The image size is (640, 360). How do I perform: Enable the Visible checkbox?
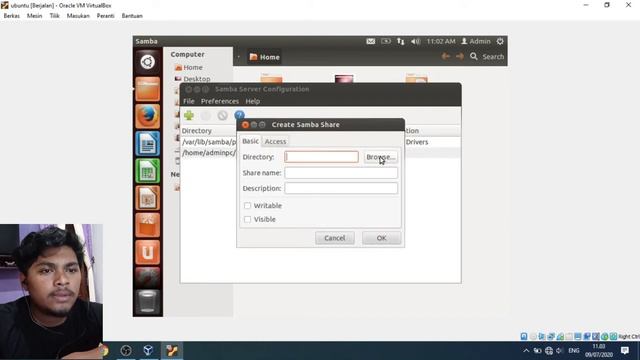(x=247, y=219)
